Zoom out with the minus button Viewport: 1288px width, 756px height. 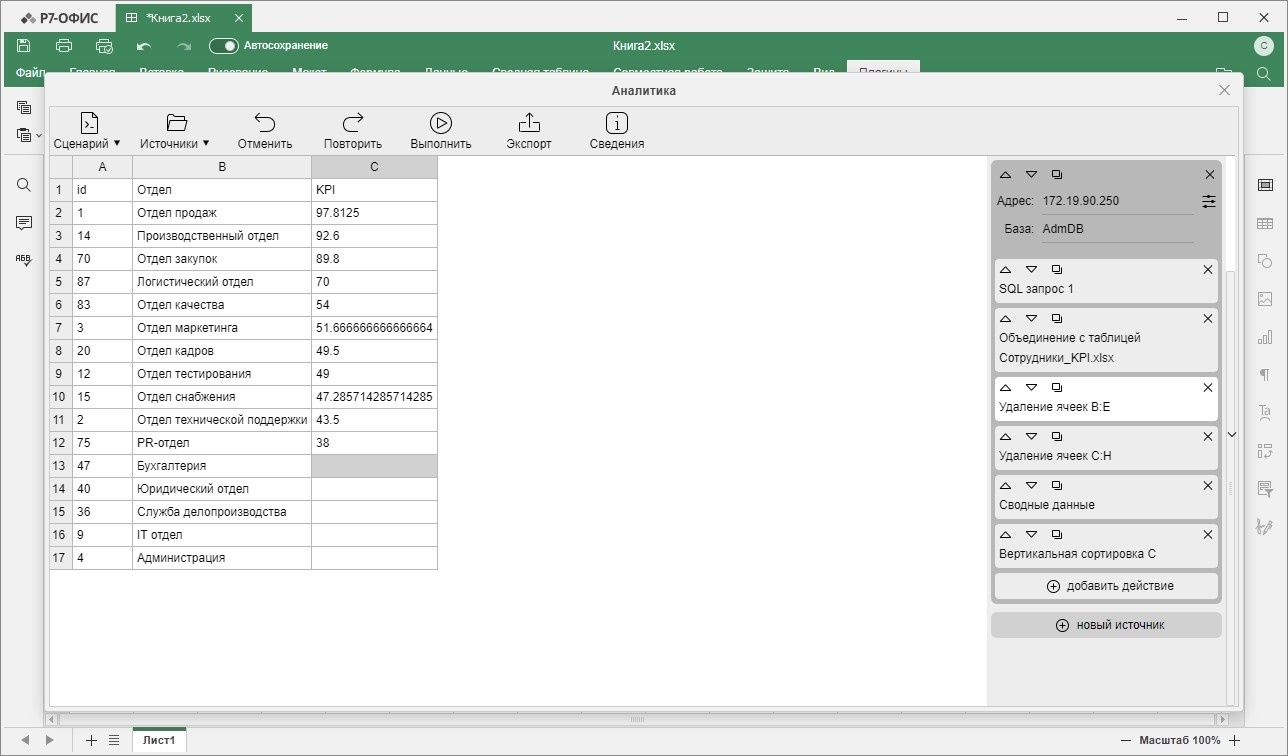pos(1127,741)
